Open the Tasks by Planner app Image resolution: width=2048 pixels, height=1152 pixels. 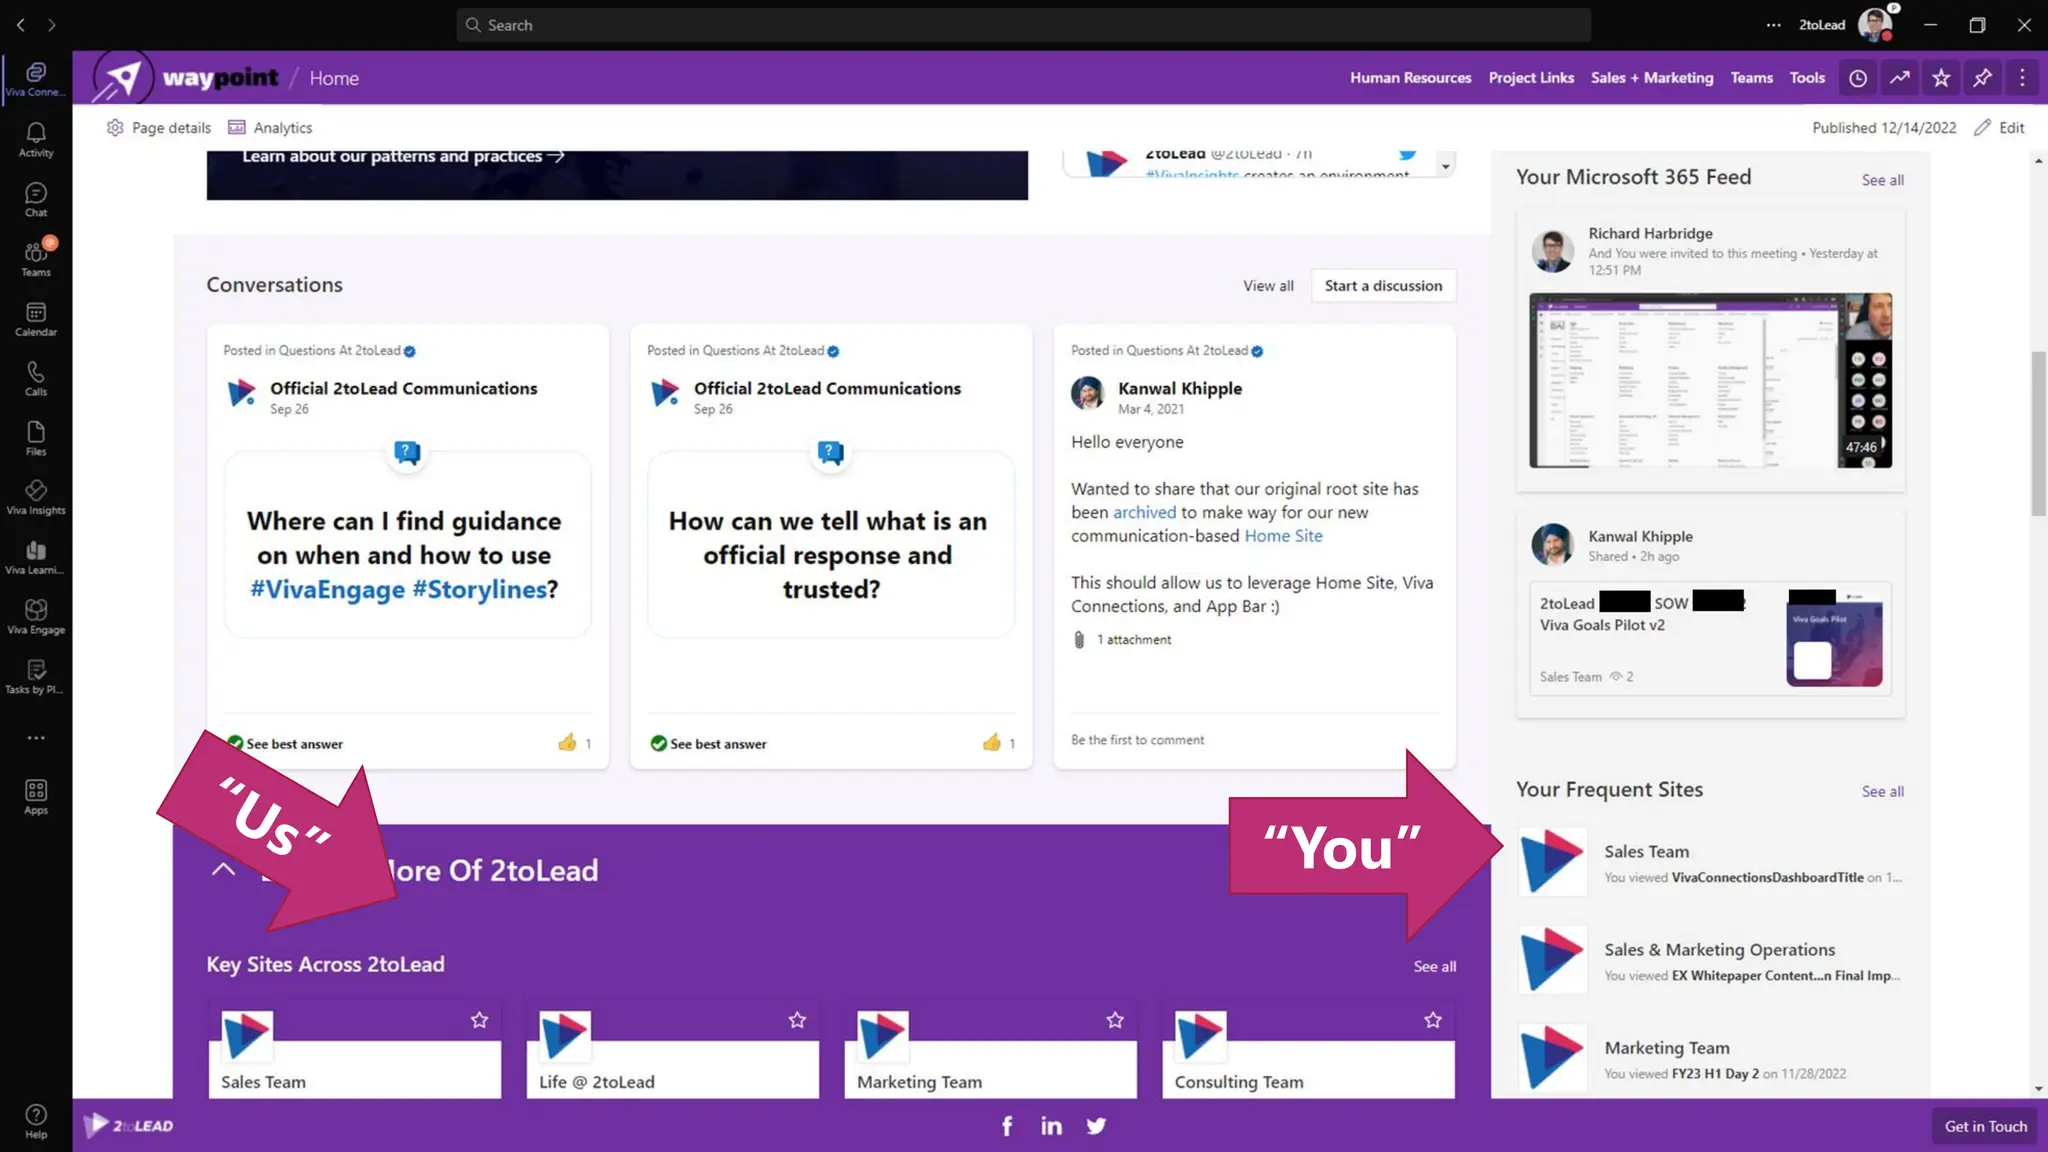pos(36,676)
